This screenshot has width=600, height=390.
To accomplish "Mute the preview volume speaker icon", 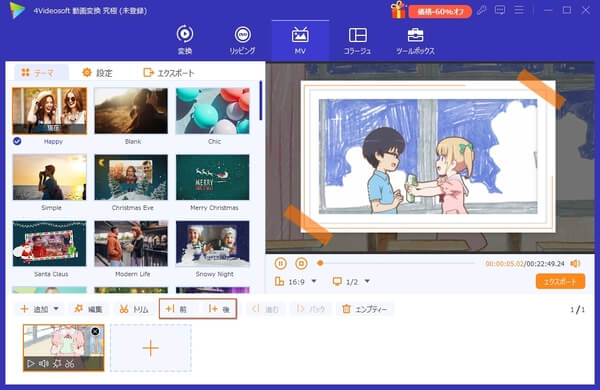I will (x=575, y=263).
